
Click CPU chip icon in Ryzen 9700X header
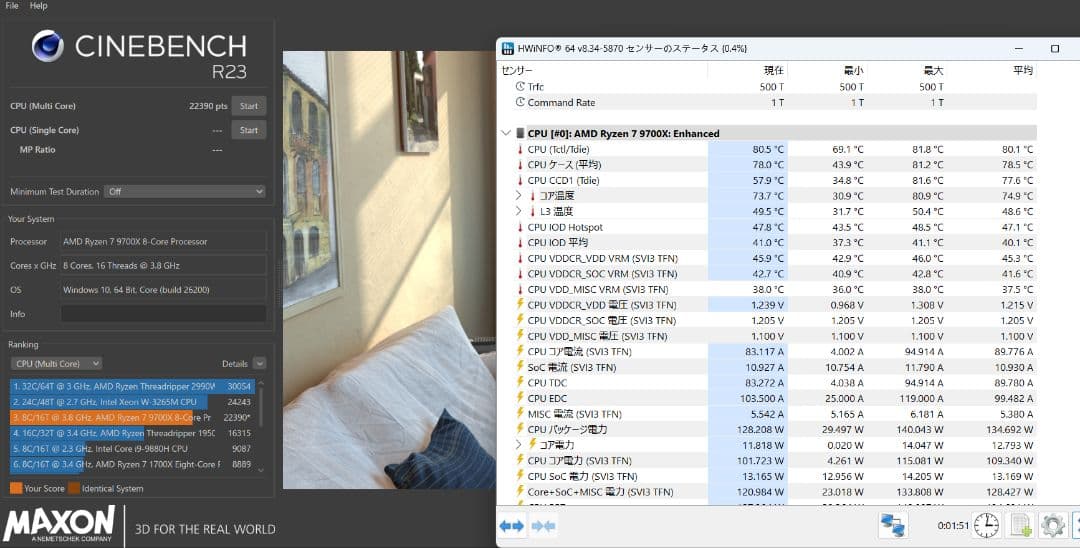(520, 134)
